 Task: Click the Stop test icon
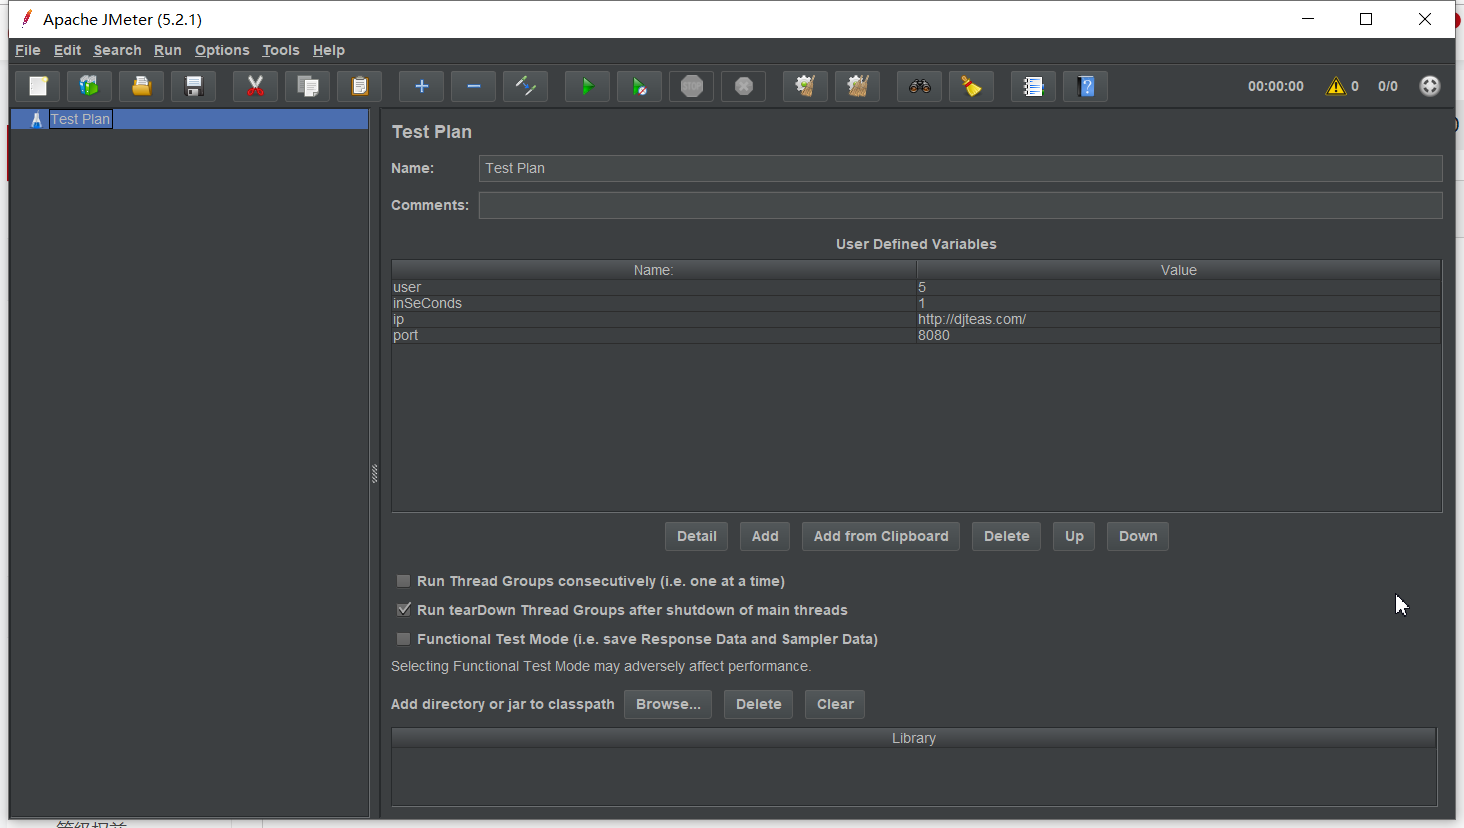point(692,86)
